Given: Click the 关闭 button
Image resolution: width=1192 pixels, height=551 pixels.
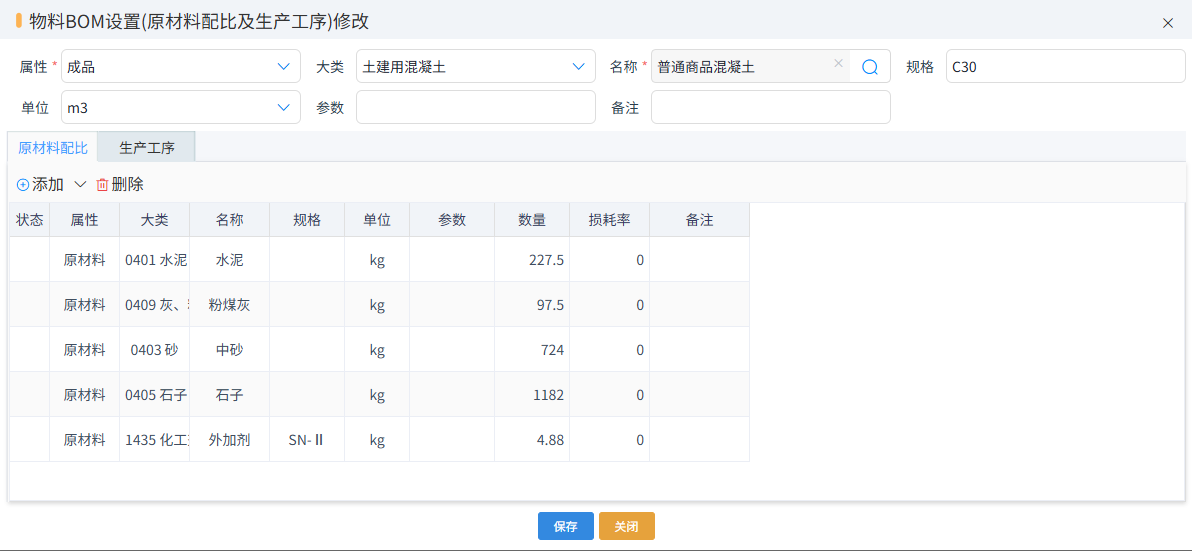Looking at the screenshot, I should click(x=626, y=526).
